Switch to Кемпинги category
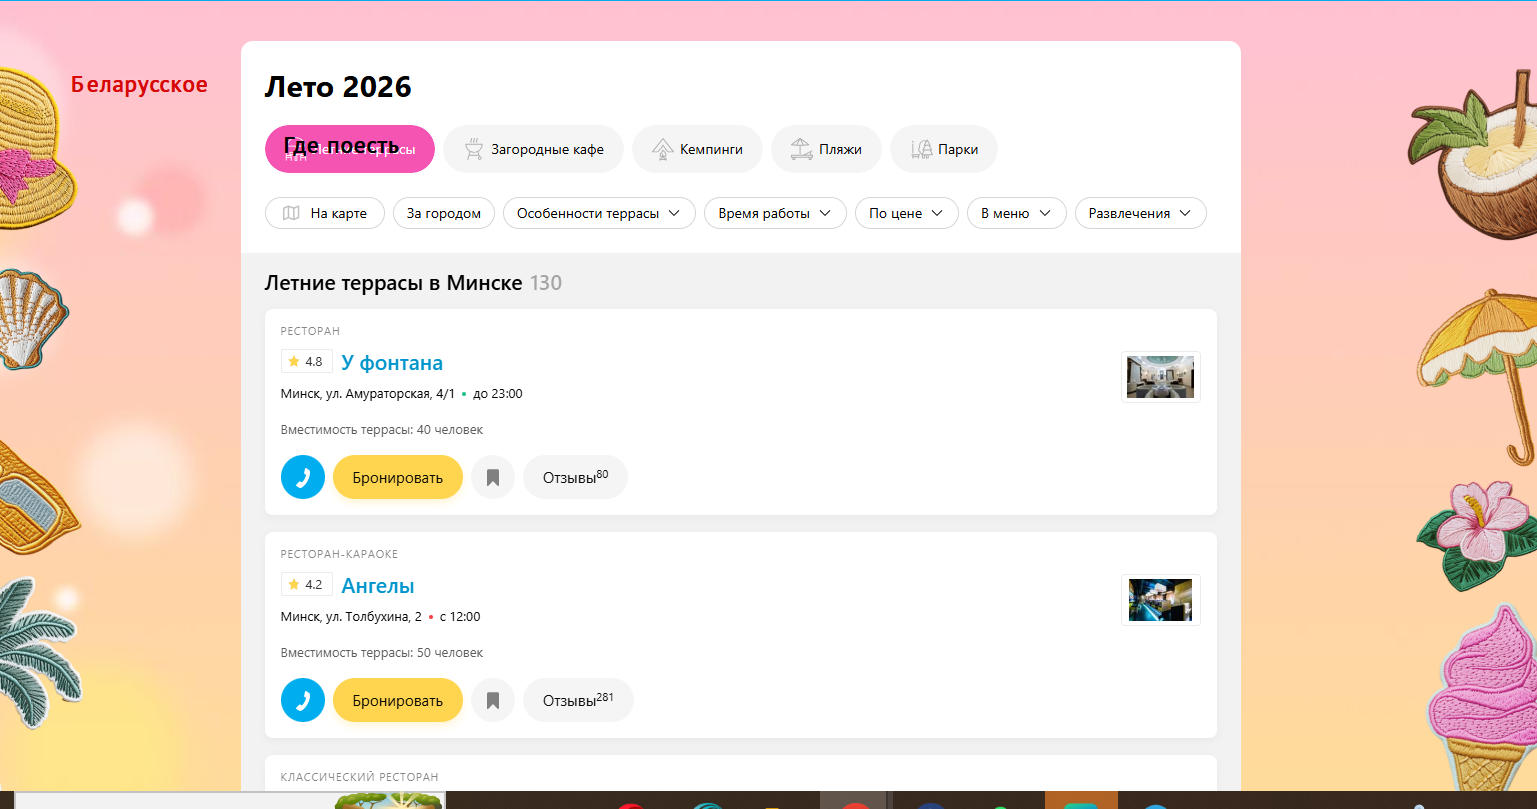The width and height of the screenshot is (1537, 809). [697, 149]
